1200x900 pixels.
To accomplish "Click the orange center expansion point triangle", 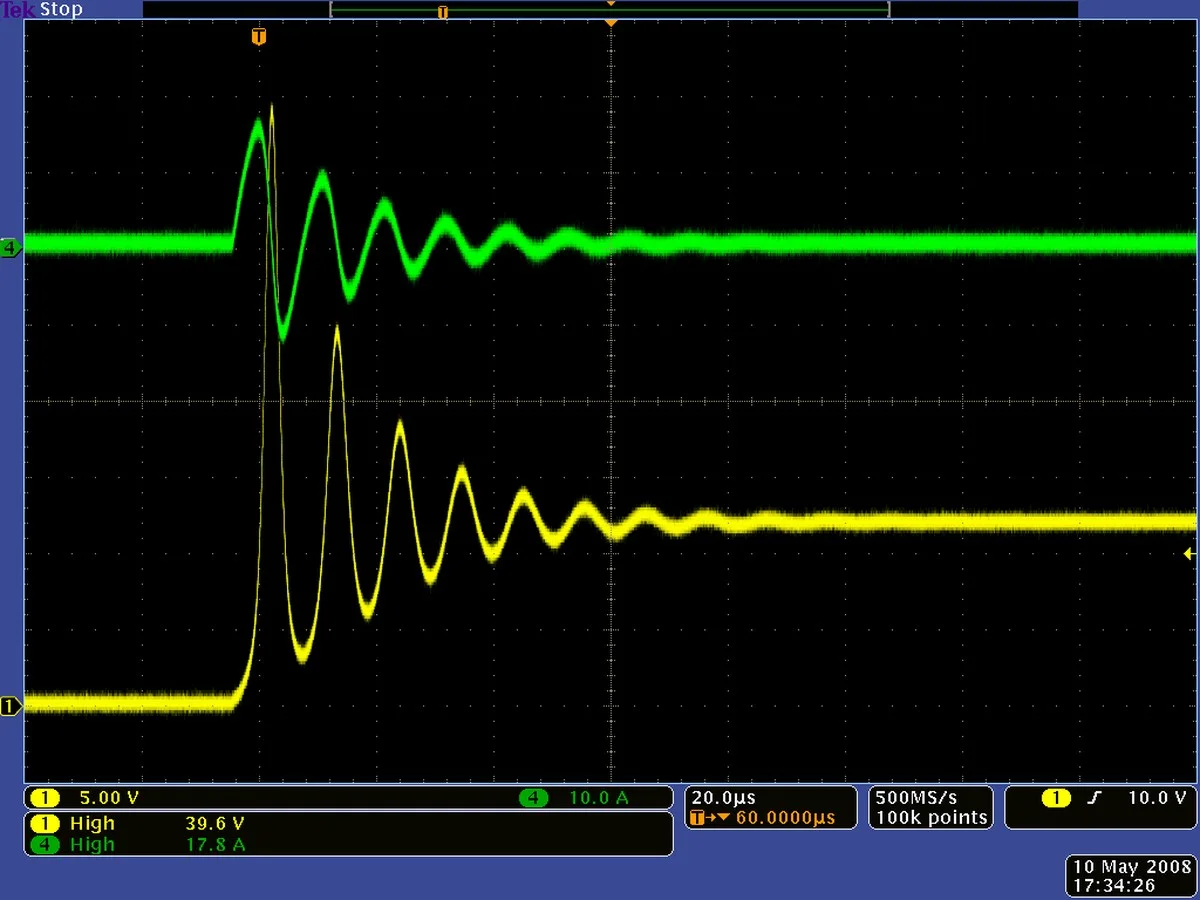I will pyautogui.click(x=610, y=22).
